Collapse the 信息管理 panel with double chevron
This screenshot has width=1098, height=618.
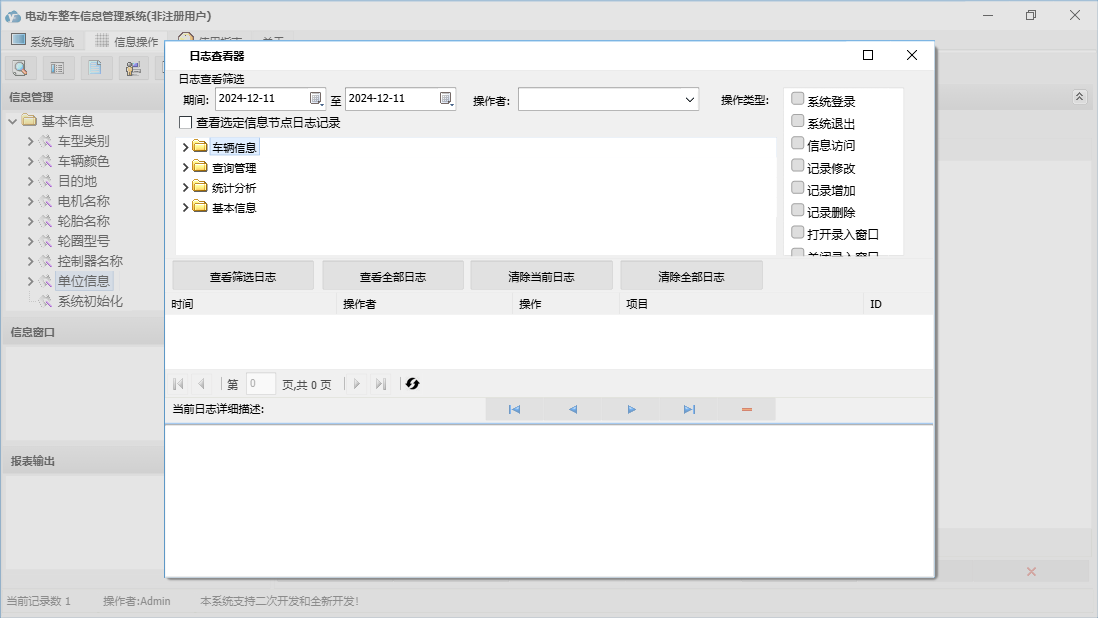(1079, 97)
